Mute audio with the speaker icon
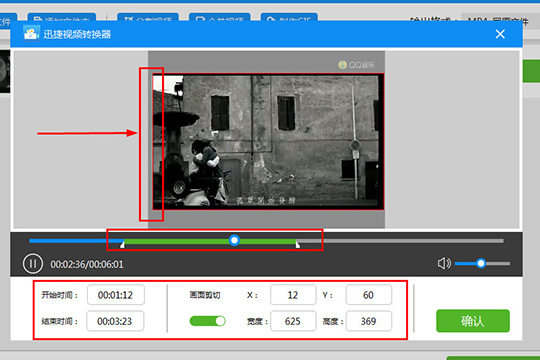540x360 pixels. pos(444,264)
